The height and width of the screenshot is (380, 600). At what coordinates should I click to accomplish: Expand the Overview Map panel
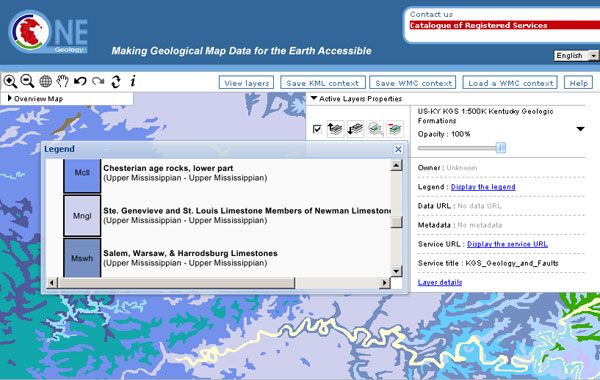click(35, 99)
